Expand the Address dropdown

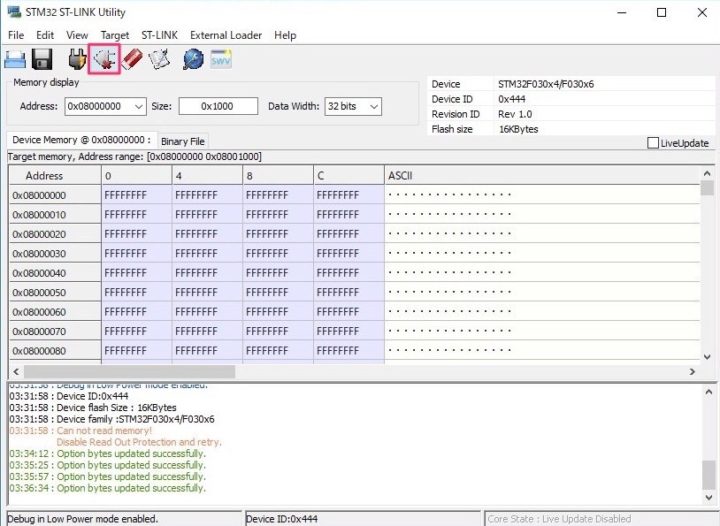tap(140, 106)
